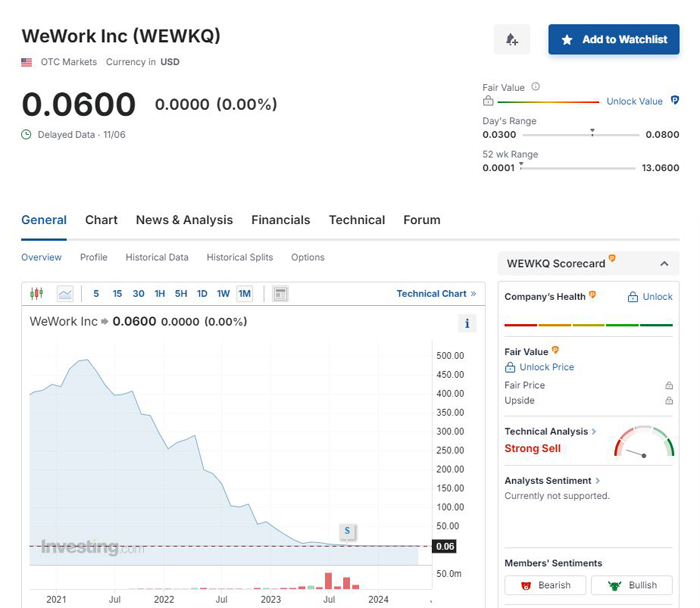Go to the Financials tab
This screenshot has width=700, height=608.
tap(281, 220)
